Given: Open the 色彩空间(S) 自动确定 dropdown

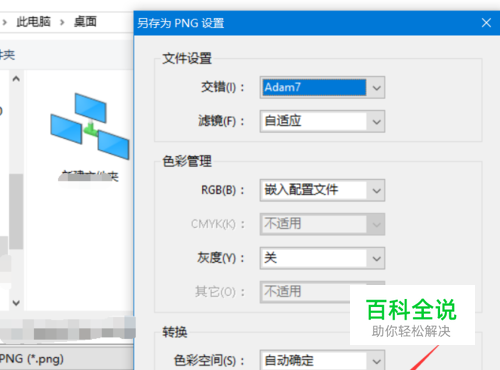Looking at the screenshot, I should tap(322, 360).
